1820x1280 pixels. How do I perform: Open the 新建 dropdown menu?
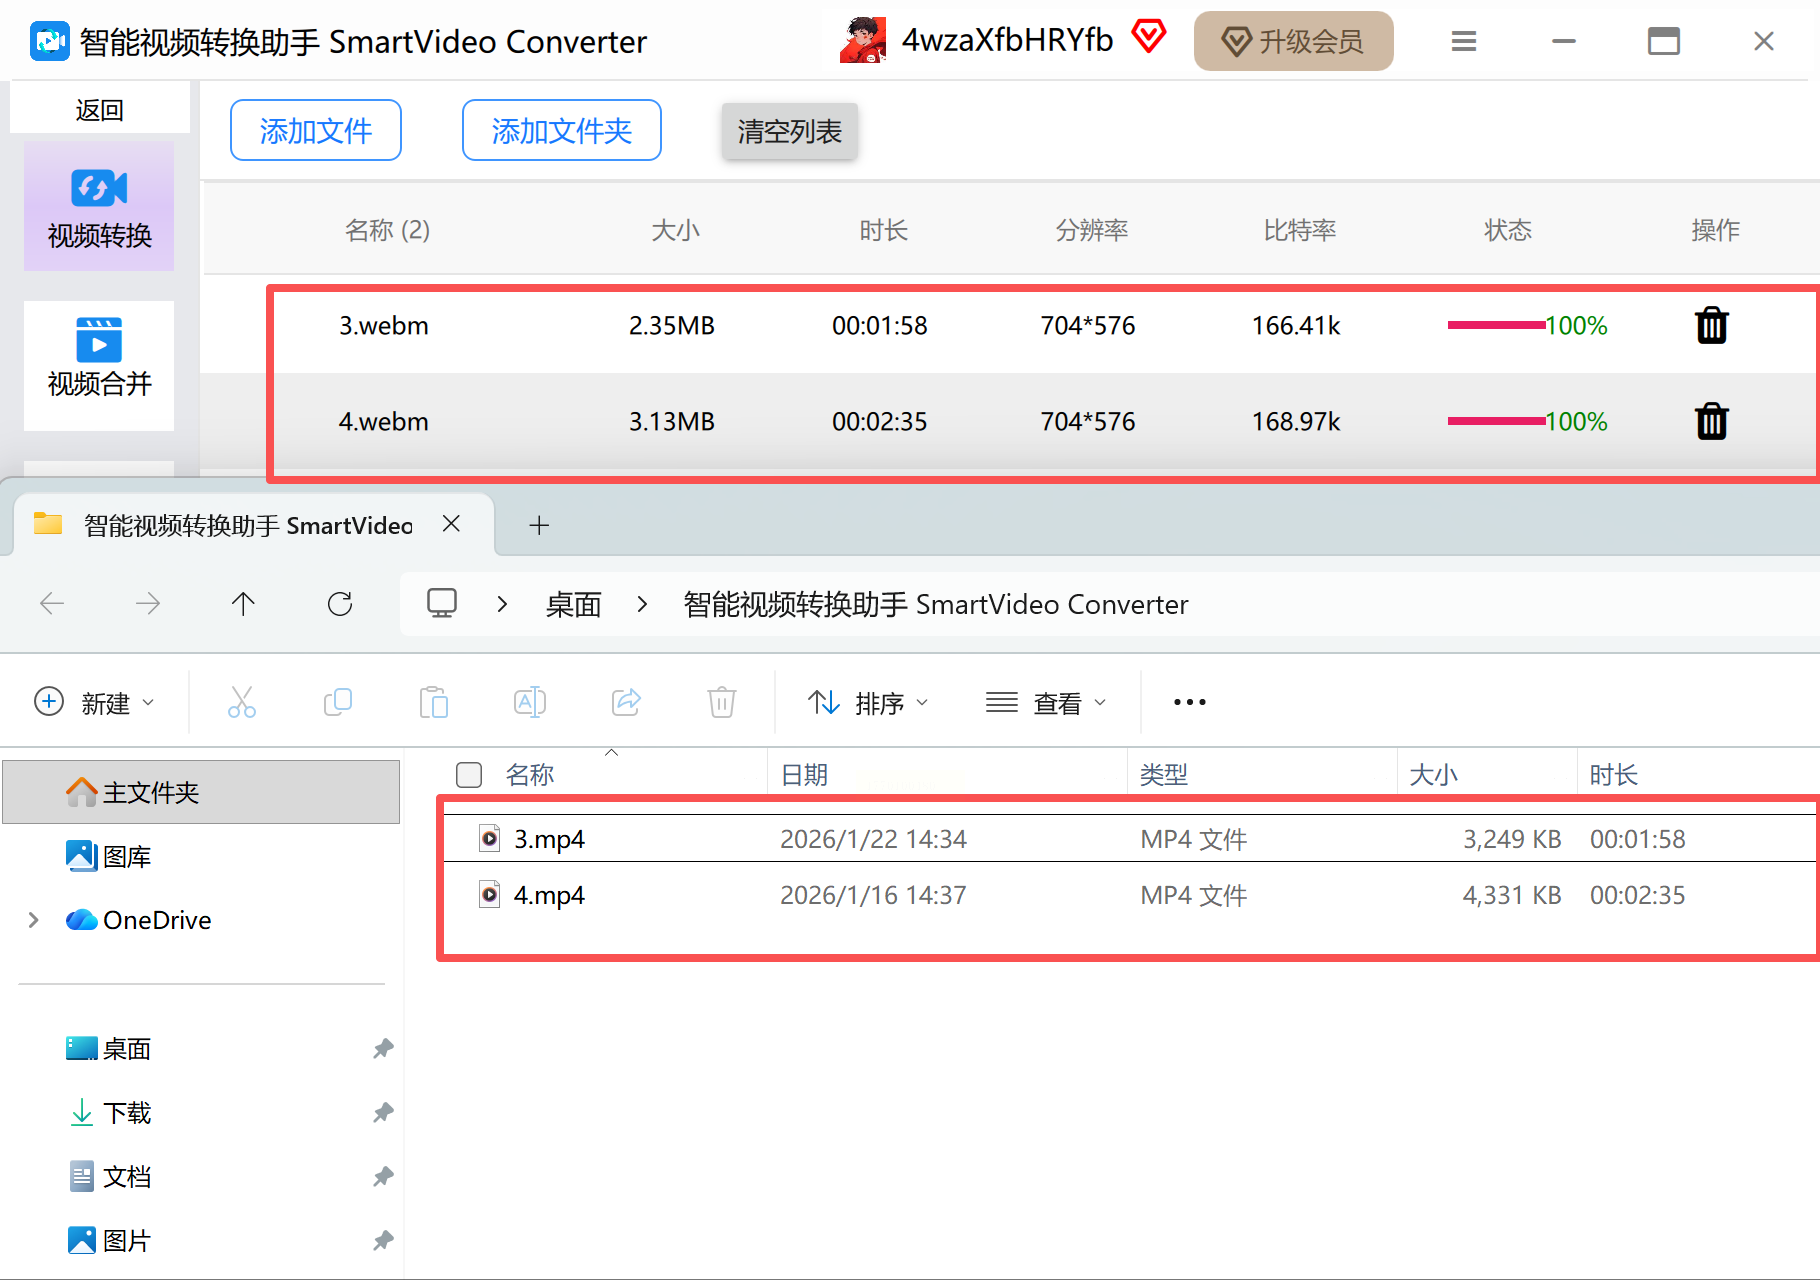pos(95,703)
